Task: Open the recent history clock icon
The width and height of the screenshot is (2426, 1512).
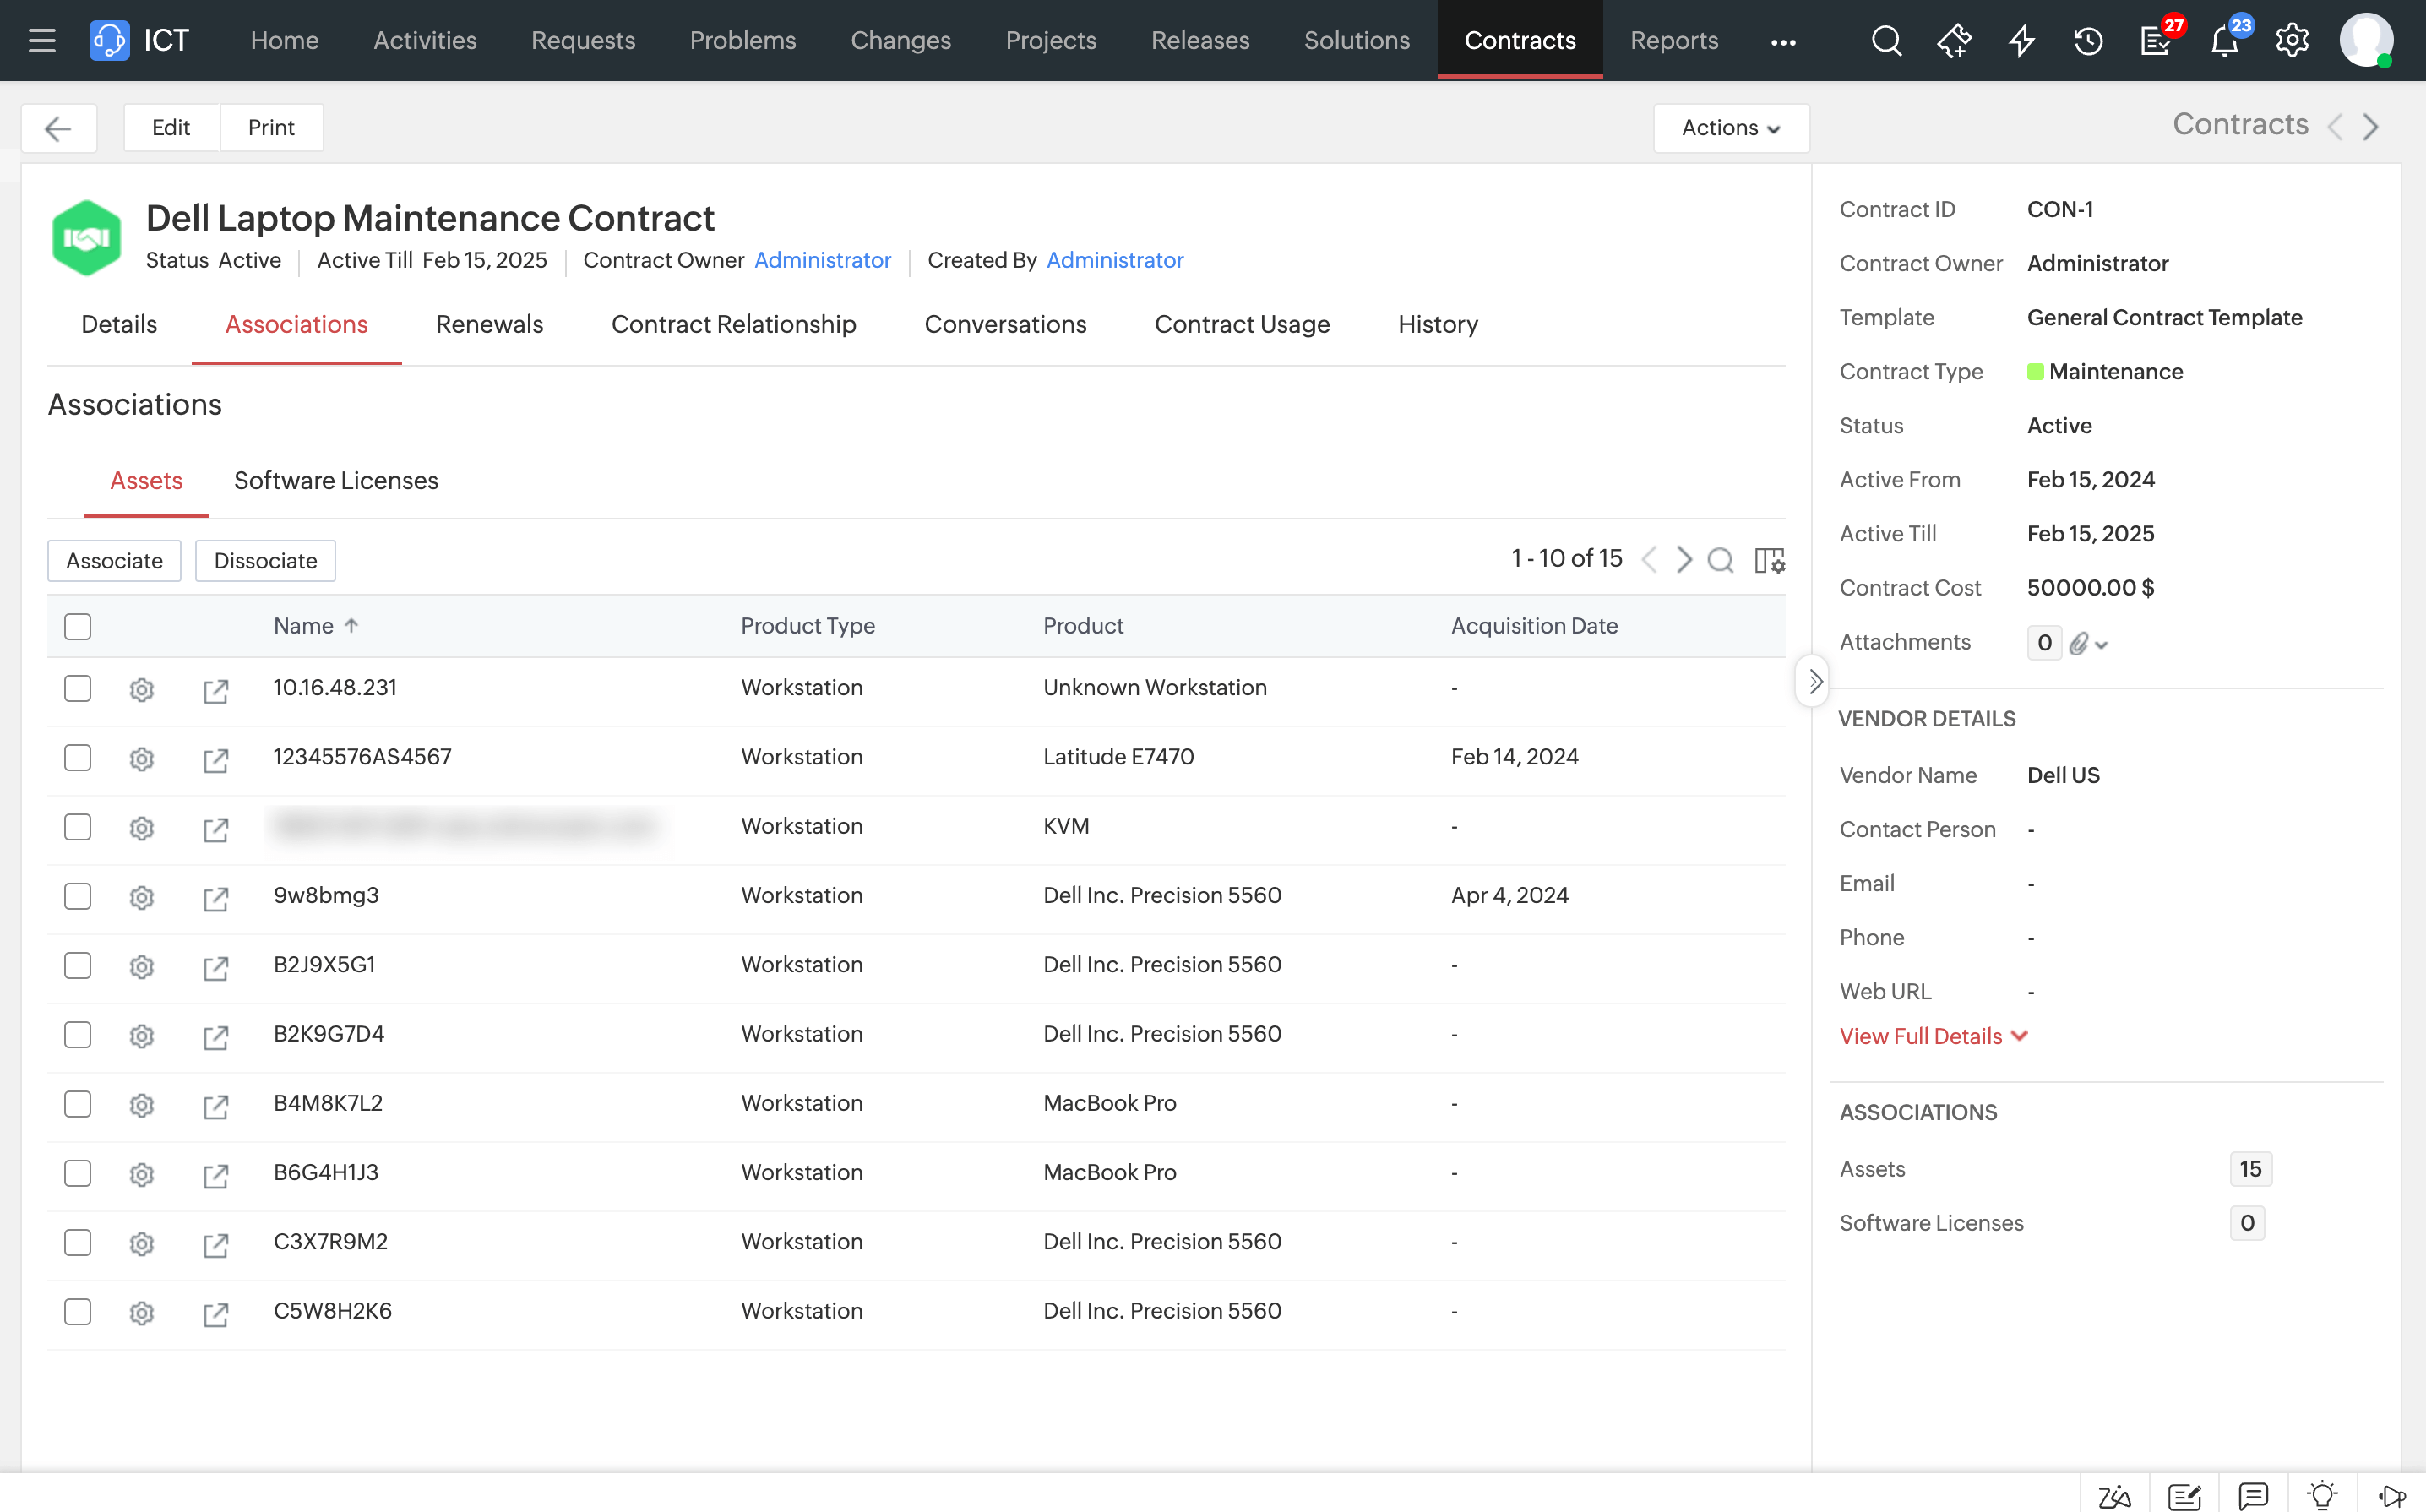Action: [2088, 41]
